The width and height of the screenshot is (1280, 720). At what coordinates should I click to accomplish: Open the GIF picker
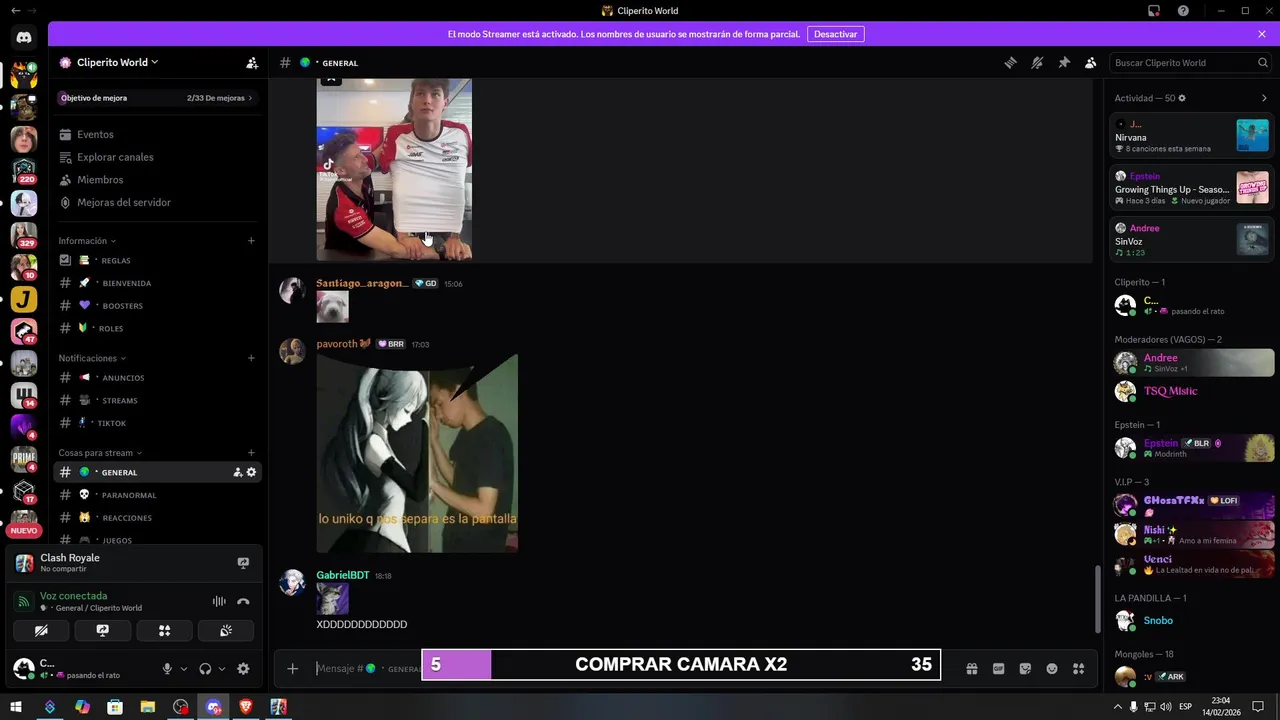998,668
